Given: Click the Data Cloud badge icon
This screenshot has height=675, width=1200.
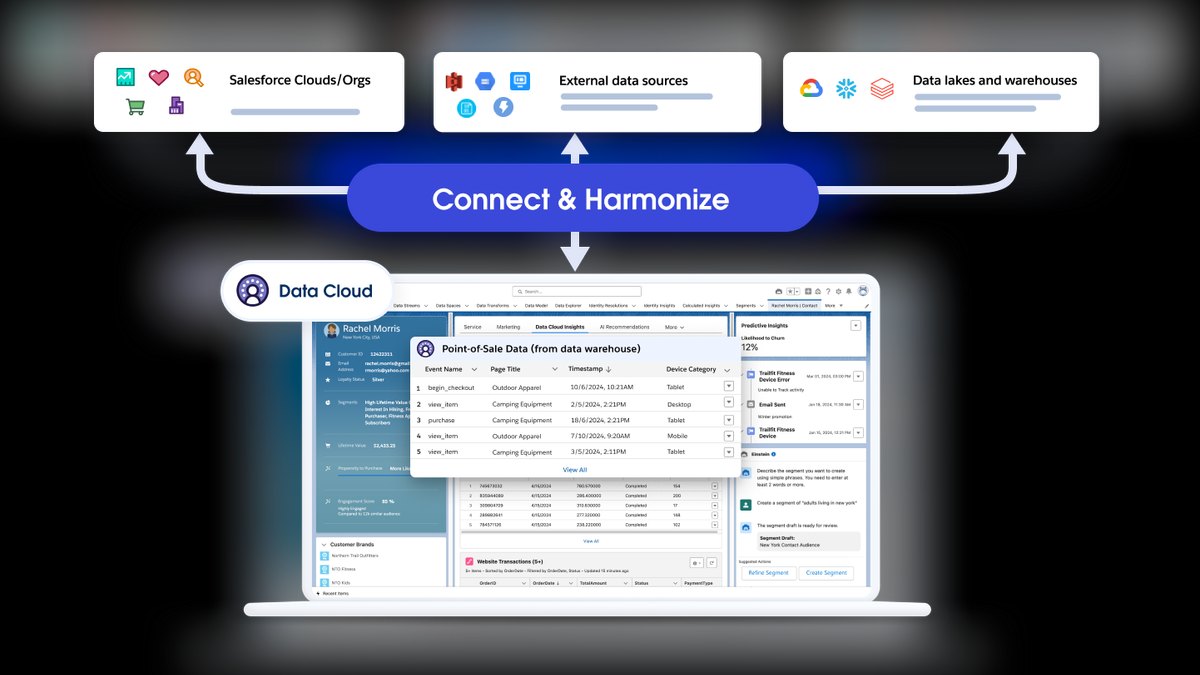Looking at the screenshot, I should tap(252, 291).
